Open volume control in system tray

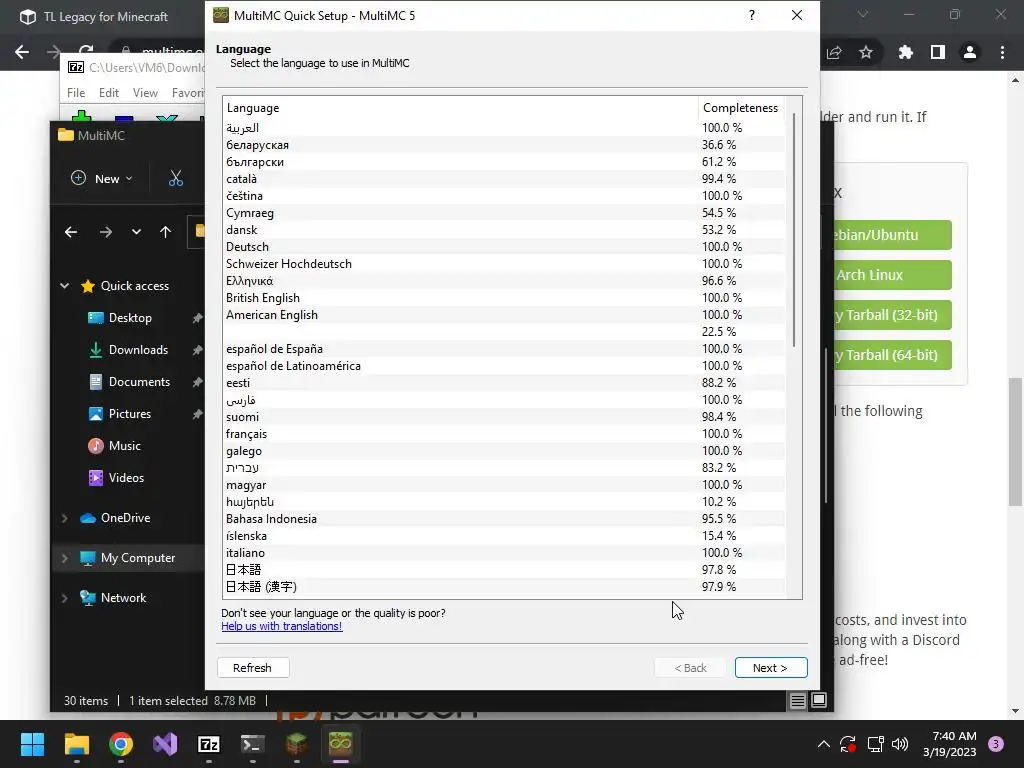coord(900,744)
